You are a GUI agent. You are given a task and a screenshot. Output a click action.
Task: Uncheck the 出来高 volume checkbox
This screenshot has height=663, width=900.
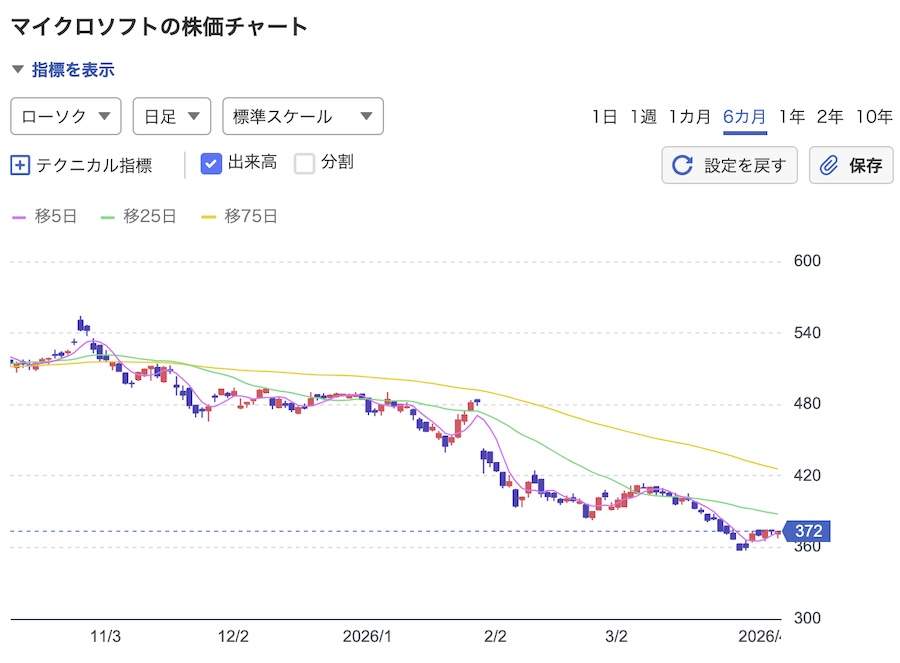tap(211, 163)
